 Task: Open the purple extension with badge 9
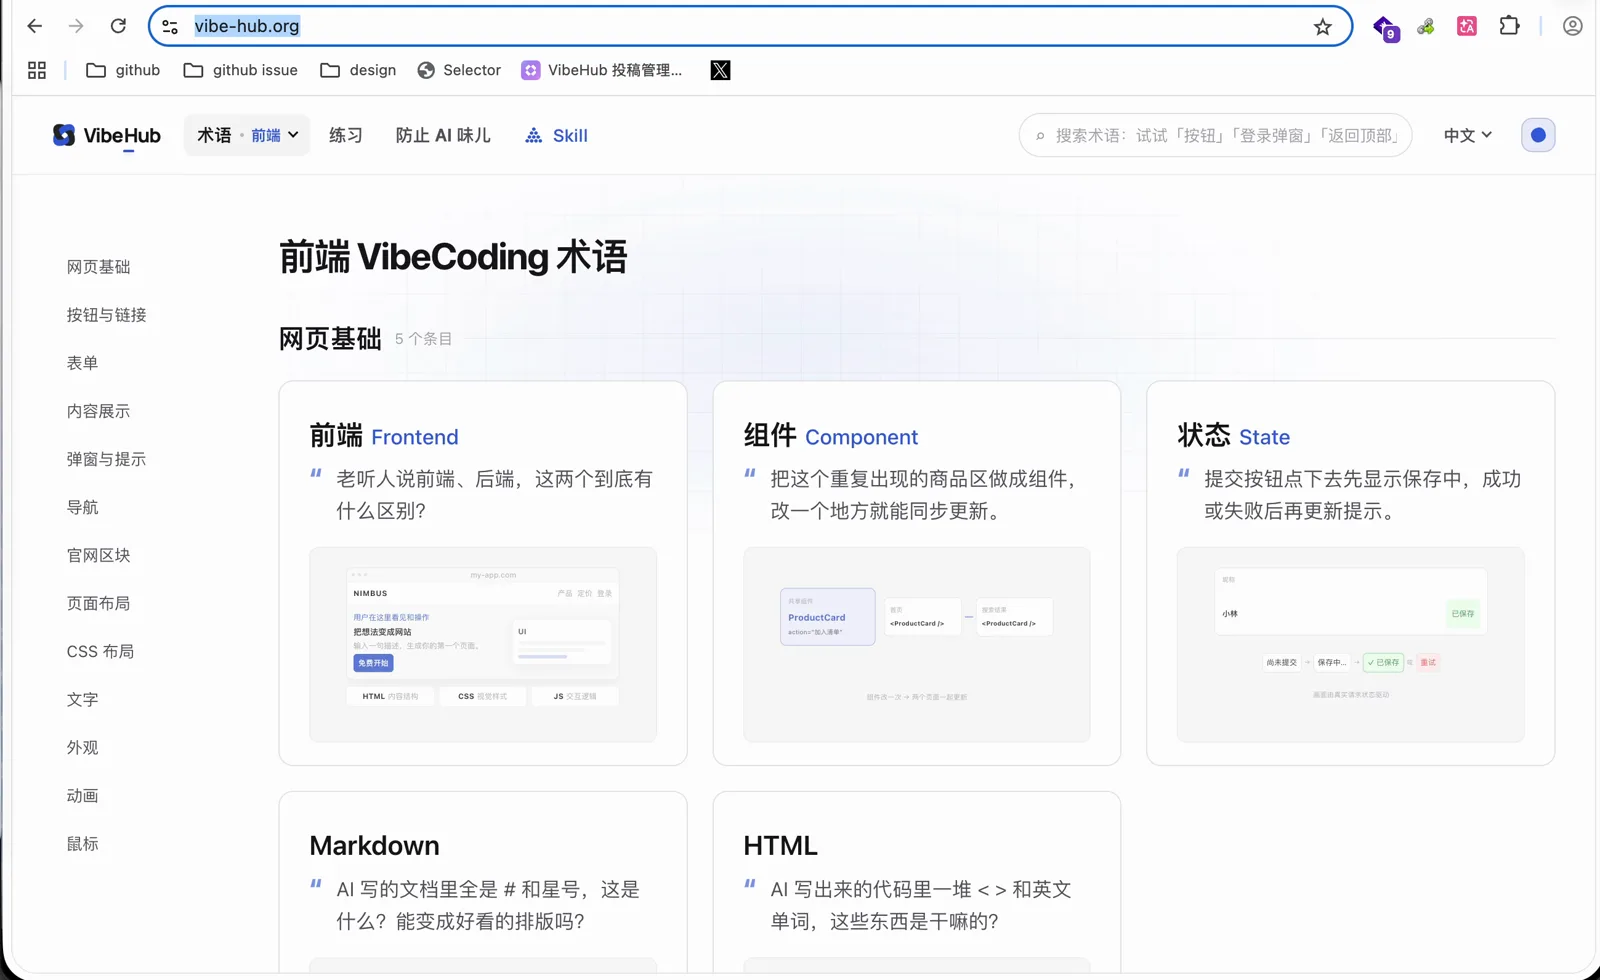point(1385,27)
